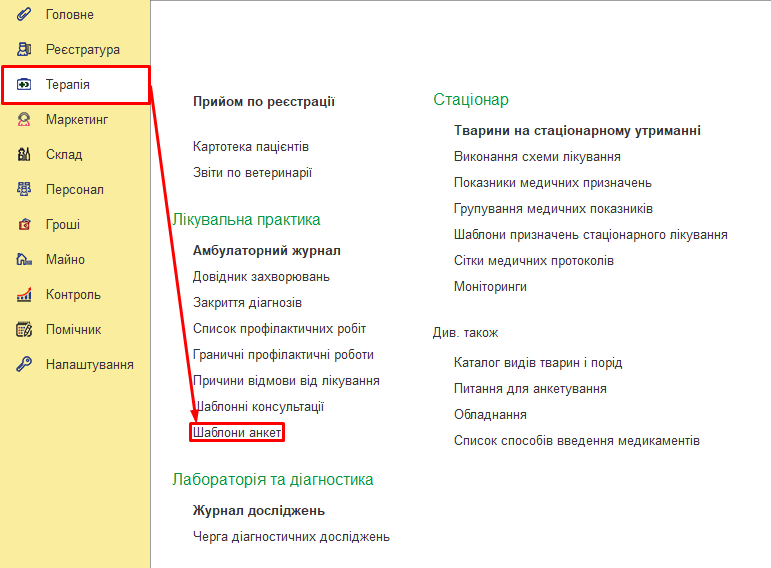Click the Лікувальна практика group heading
Viewport: 771px width, 568px height.
pos(246,219)
